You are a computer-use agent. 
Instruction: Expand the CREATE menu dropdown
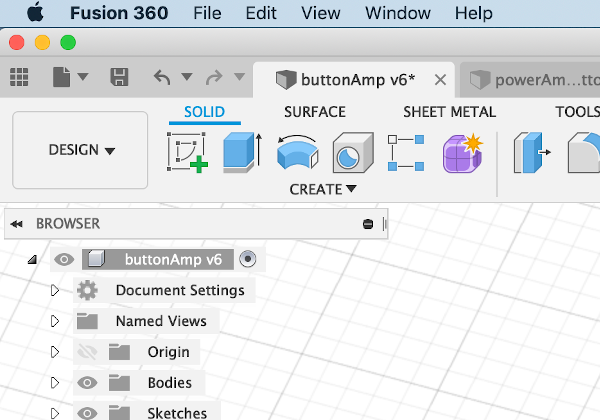tap(323, 189)
